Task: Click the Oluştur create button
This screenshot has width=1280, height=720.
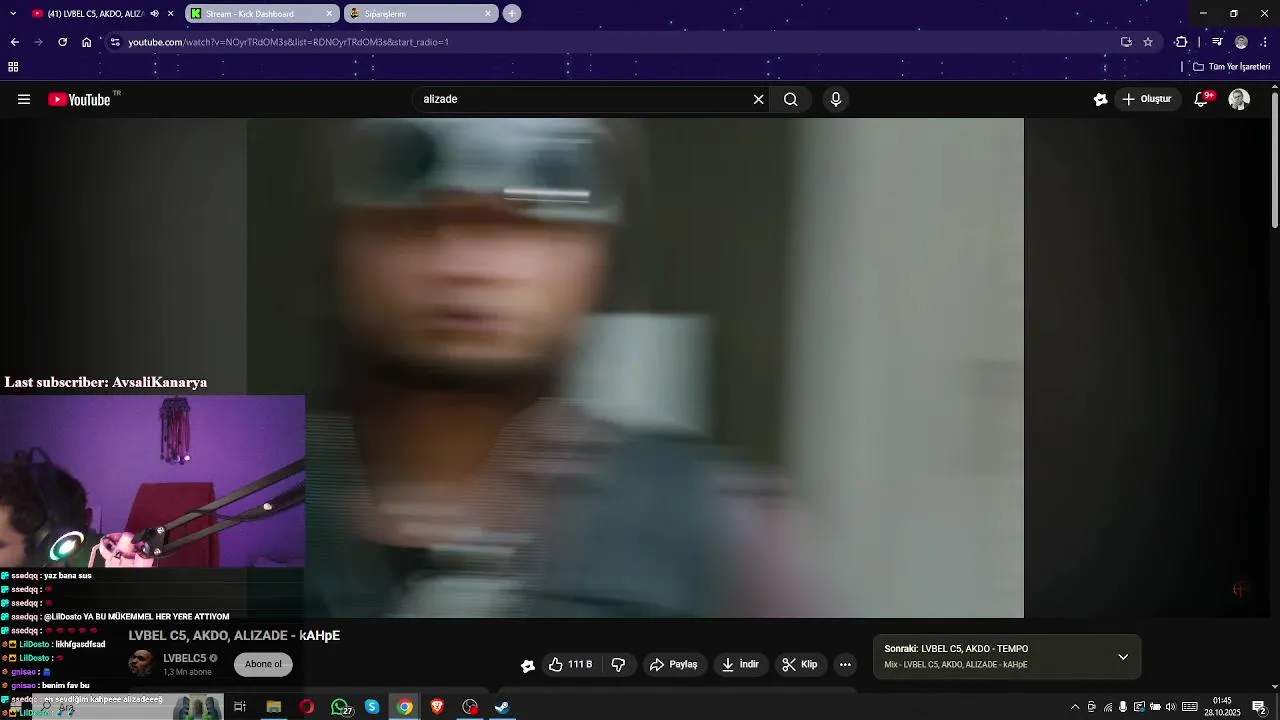Action: [1146, 99]
